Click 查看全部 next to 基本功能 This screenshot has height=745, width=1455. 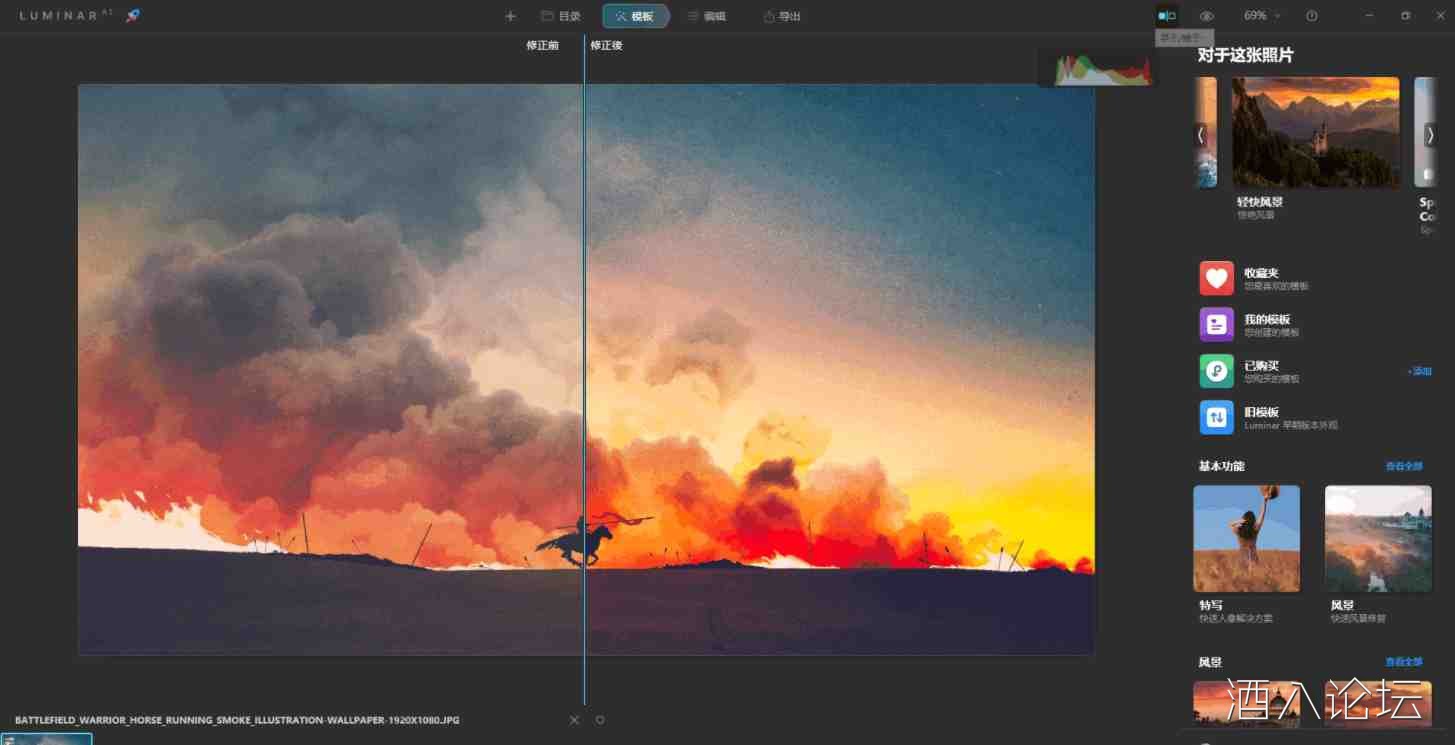click(1404, 466)
